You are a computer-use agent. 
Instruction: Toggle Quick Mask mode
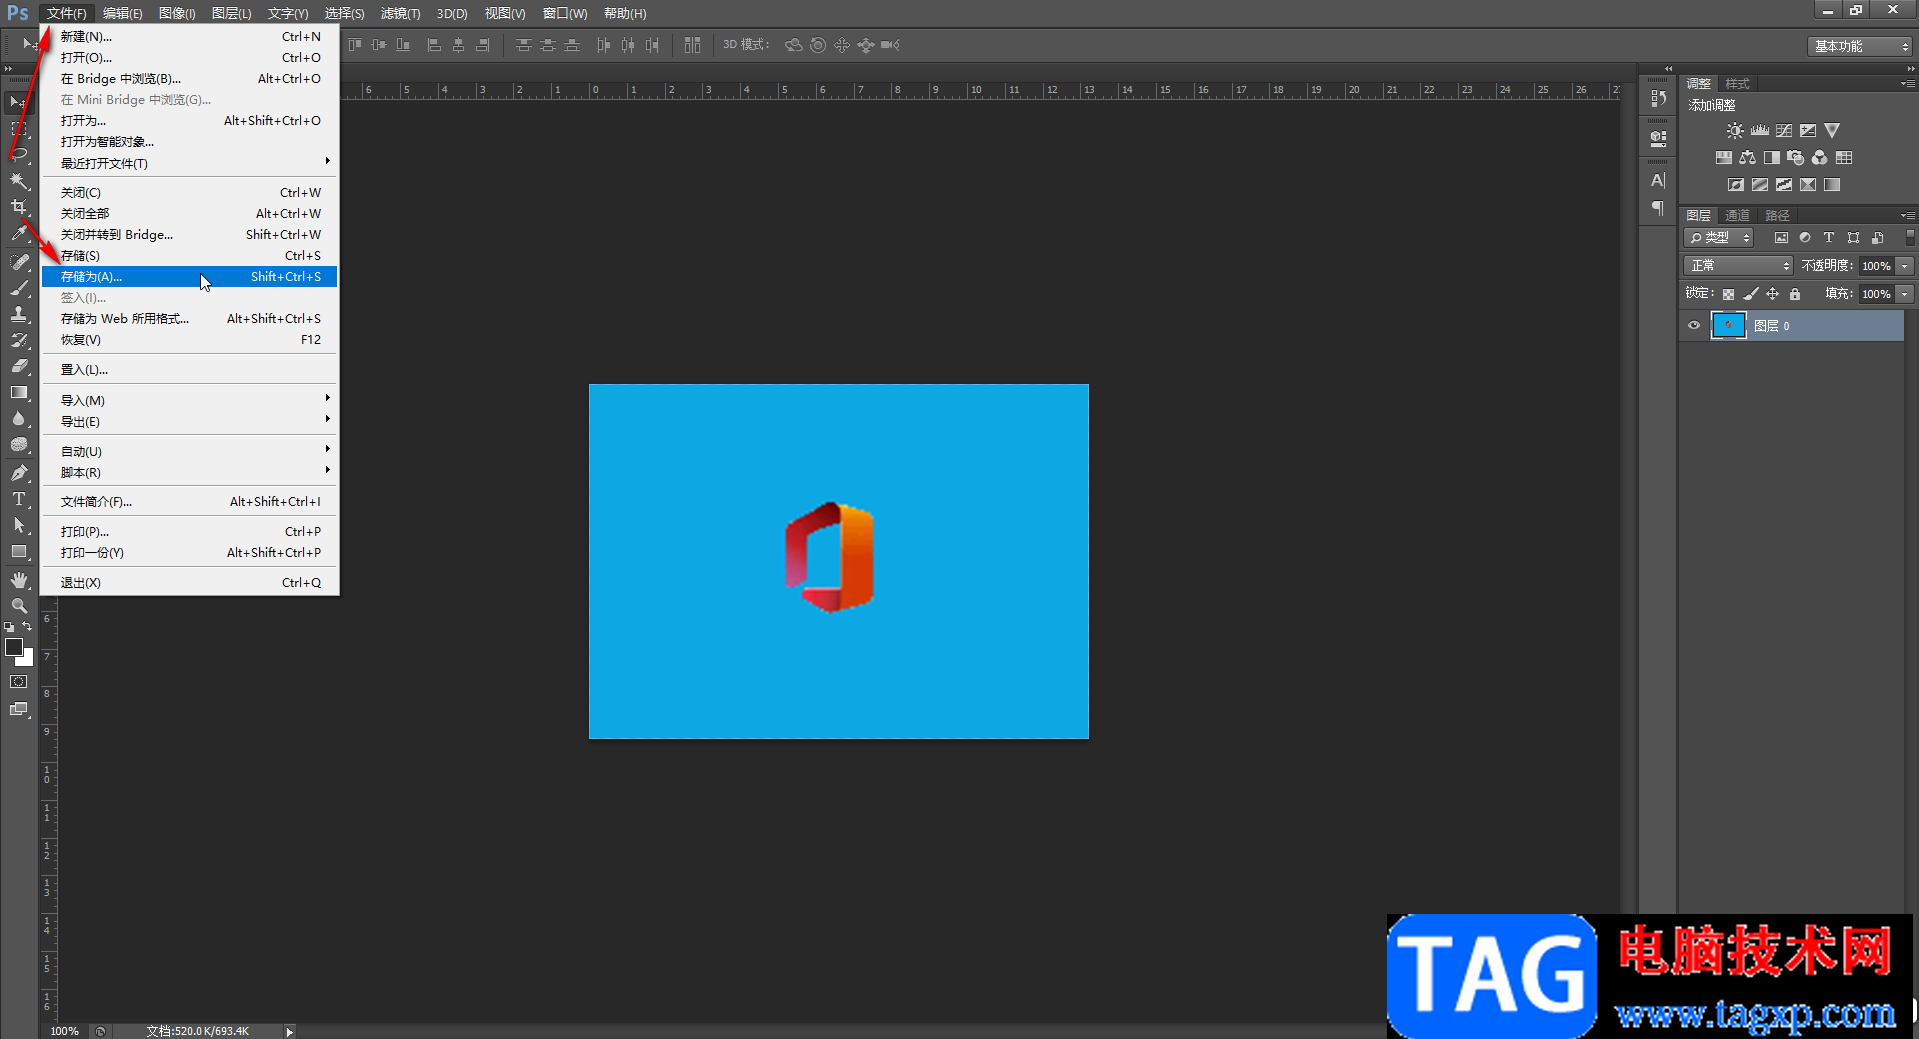coord(18,682)
